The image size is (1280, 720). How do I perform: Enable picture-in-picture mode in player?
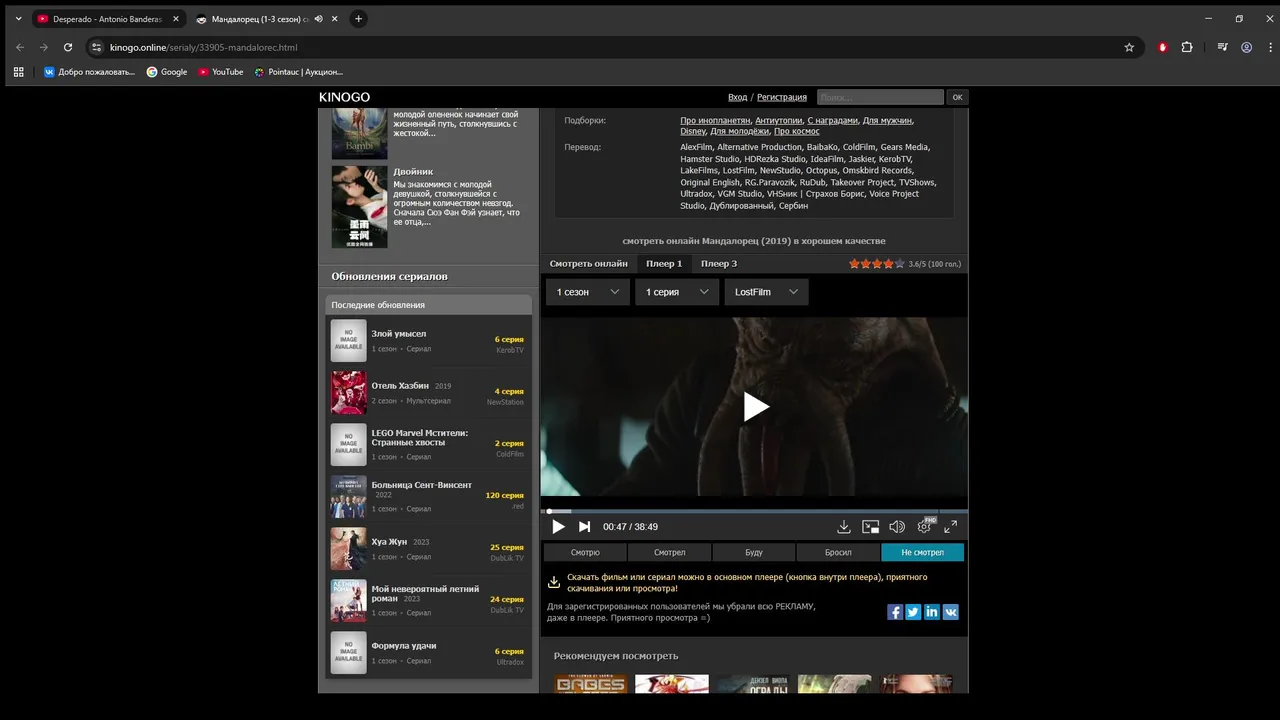(x=871, y=527)
